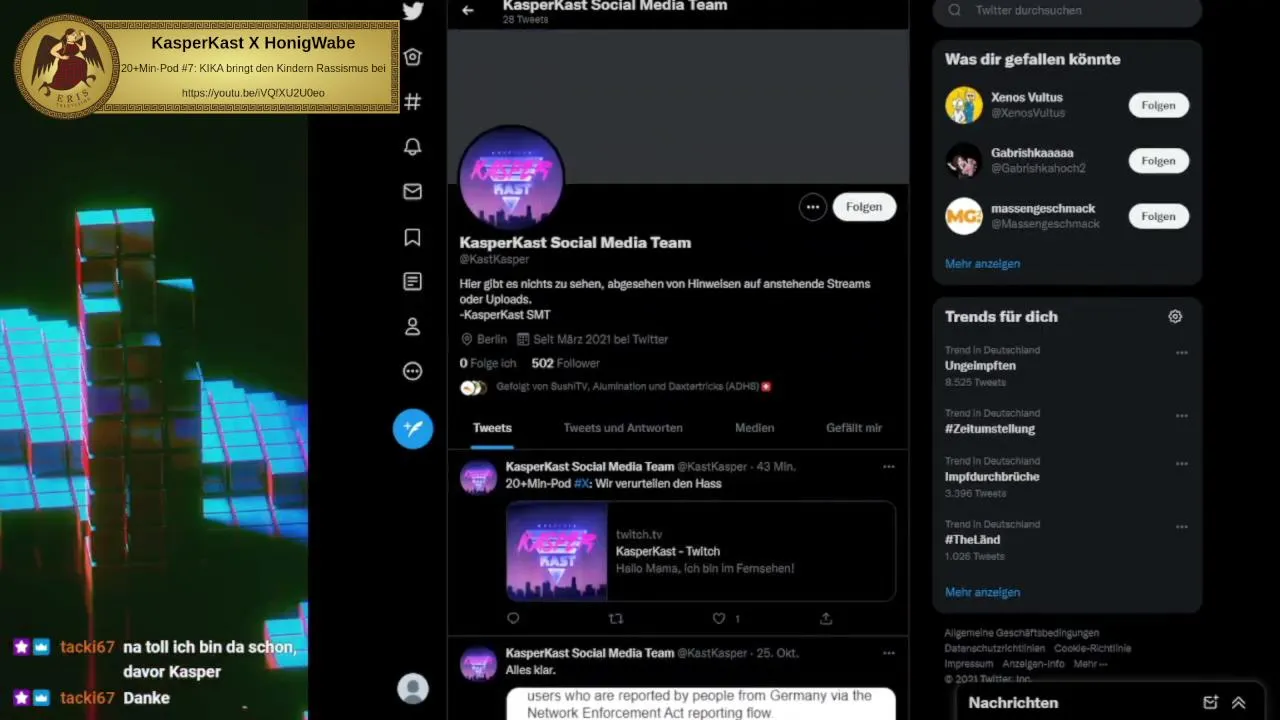This screenshot has height=720, width=1280.
Task: Expand 'Mehr ···' footer link
Action: [x=1090, y=664]
